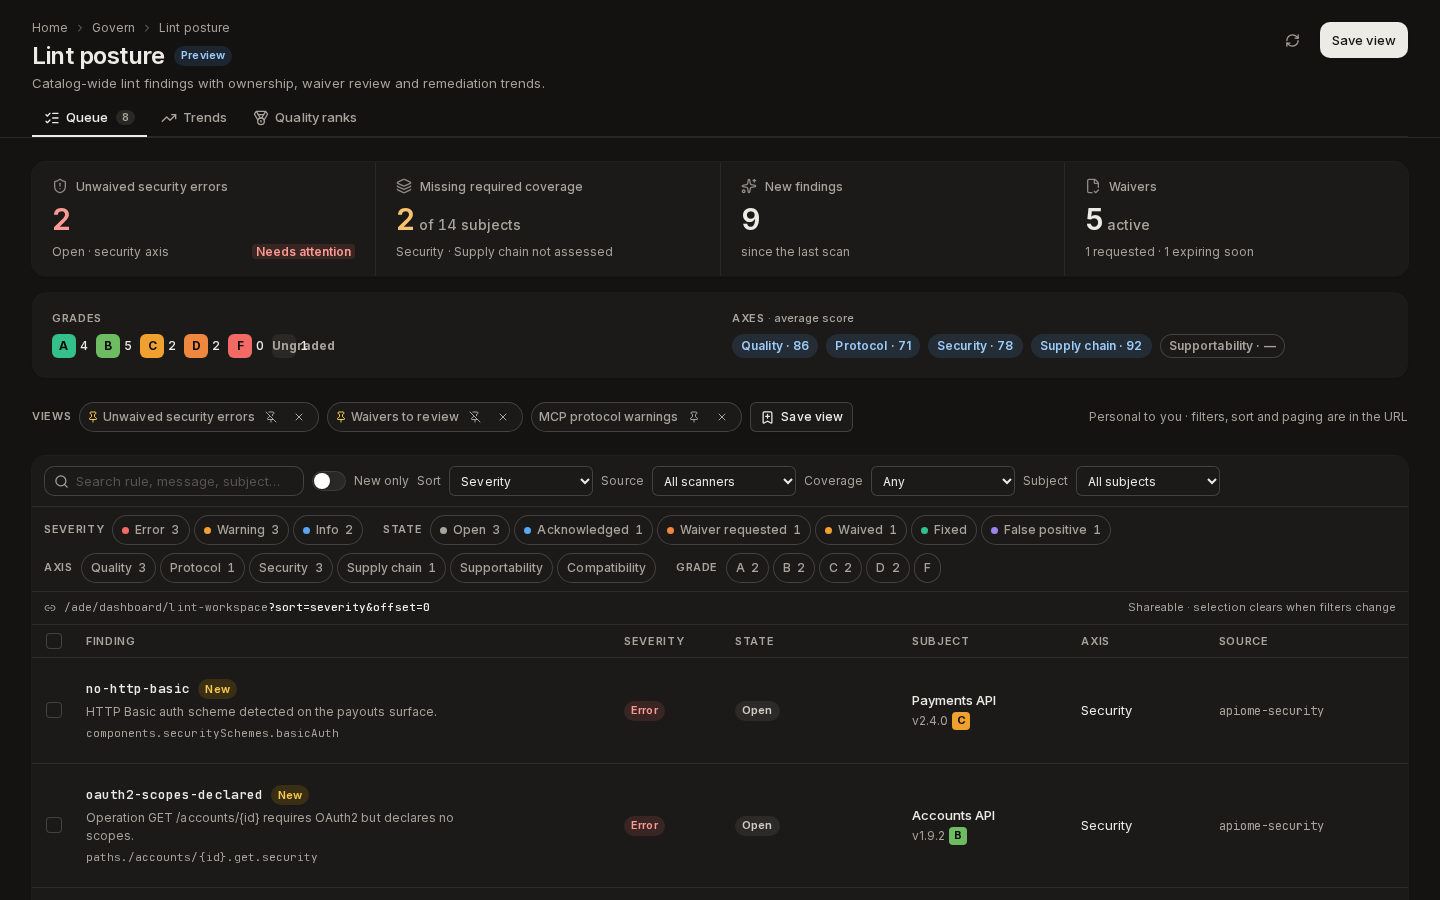Click the refresh icon beside Save view
The image size is (1440, 900).
pos(1292,41)
